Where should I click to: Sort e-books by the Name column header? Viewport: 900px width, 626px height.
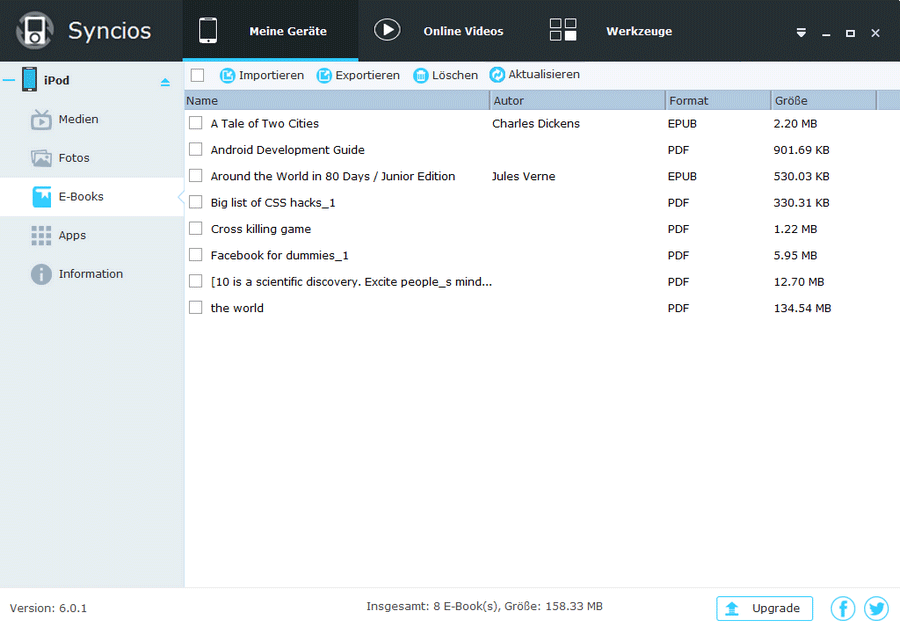[337, 100]
